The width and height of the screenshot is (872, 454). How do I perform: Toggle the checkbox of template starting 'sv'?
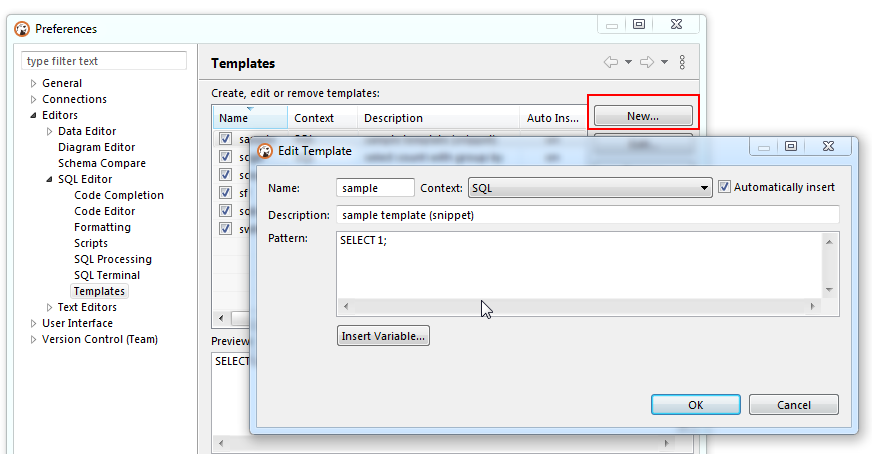225,228
